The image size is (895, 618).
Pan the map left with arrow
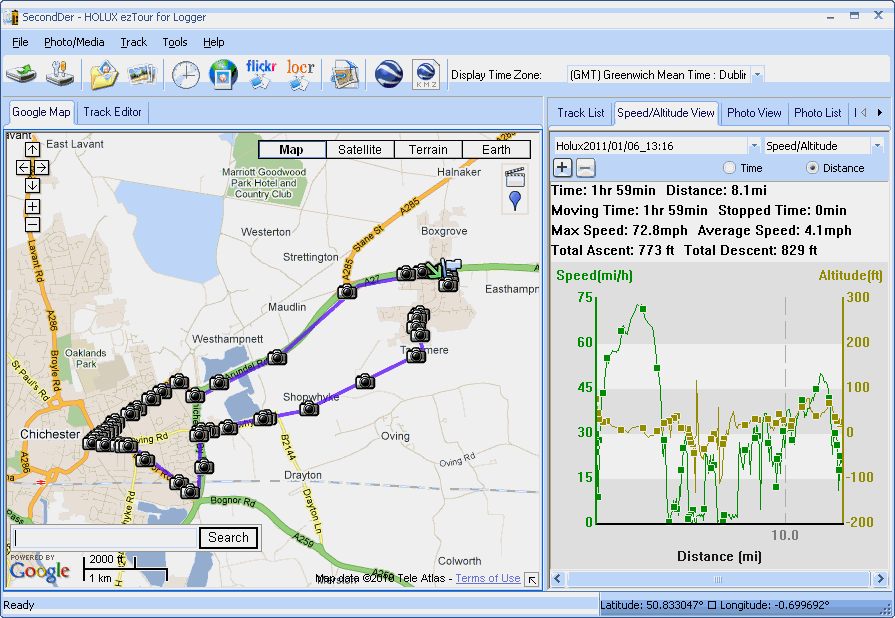click(x=23, y=167)
